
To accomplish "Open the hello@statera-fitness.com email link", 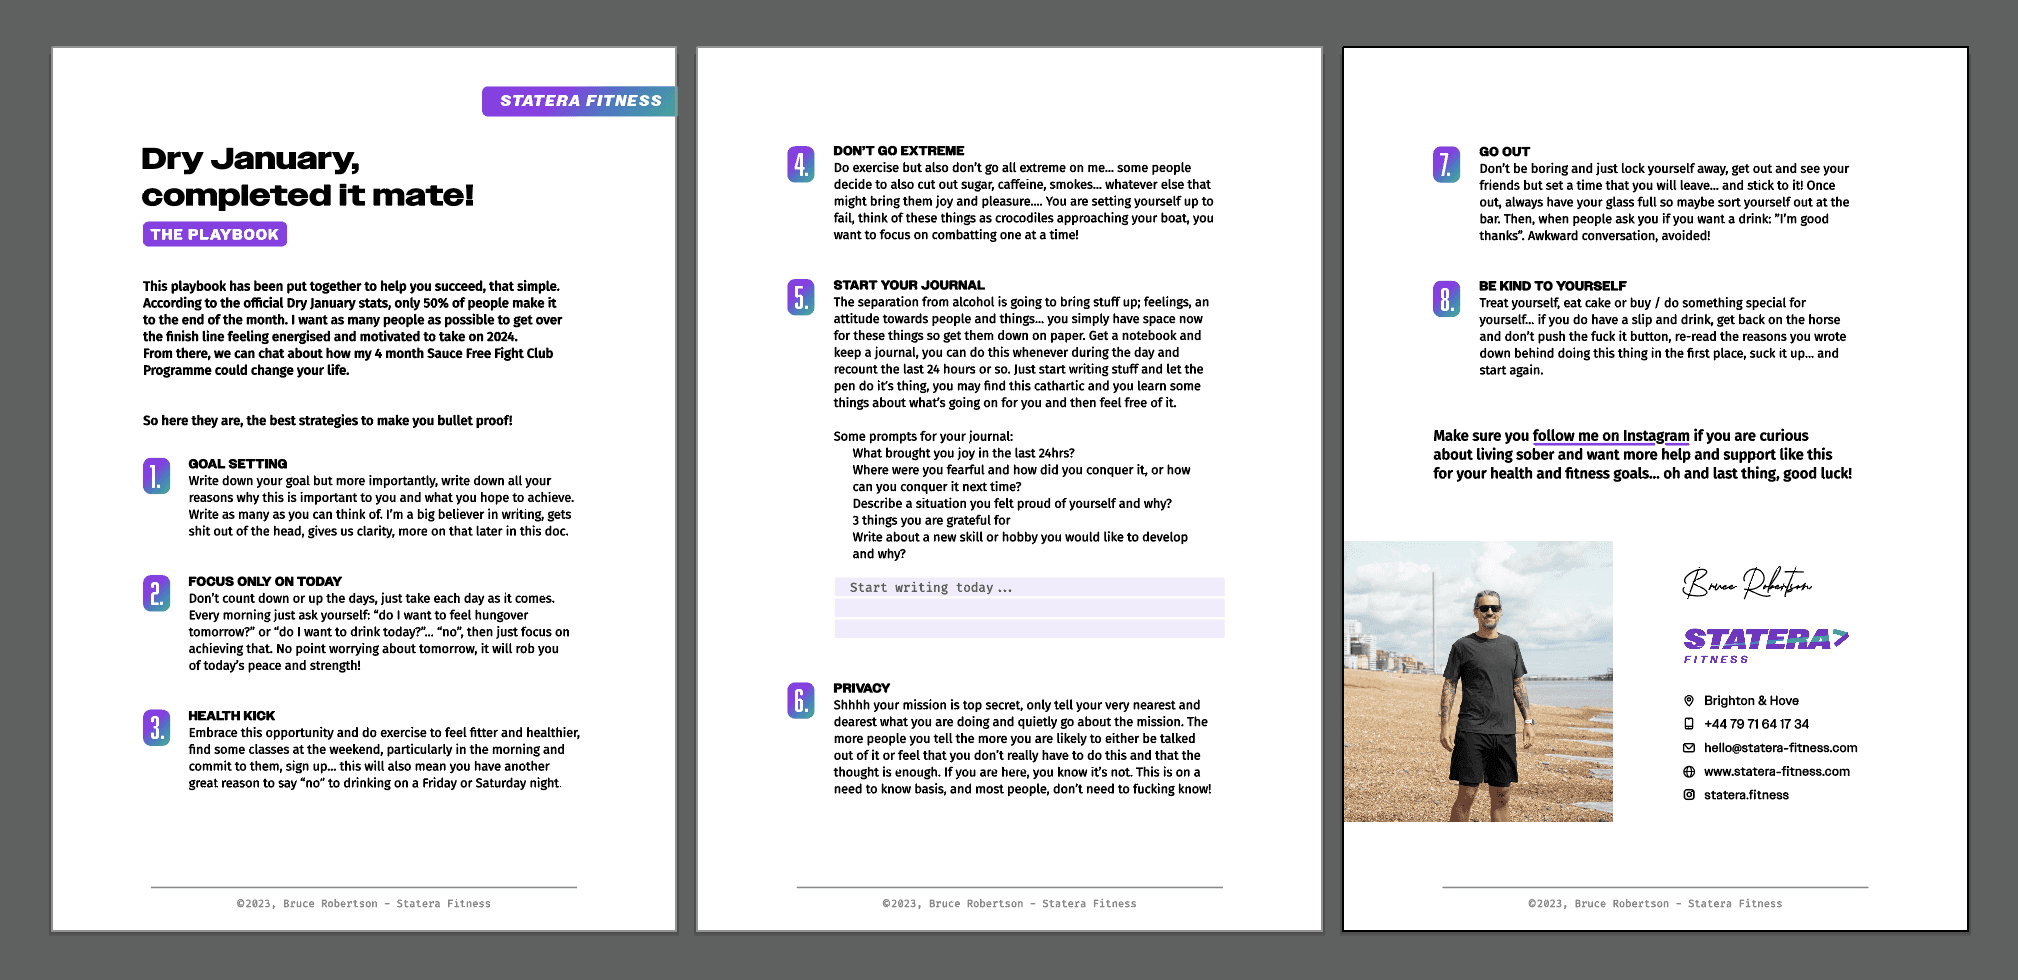I will 1781,748.
